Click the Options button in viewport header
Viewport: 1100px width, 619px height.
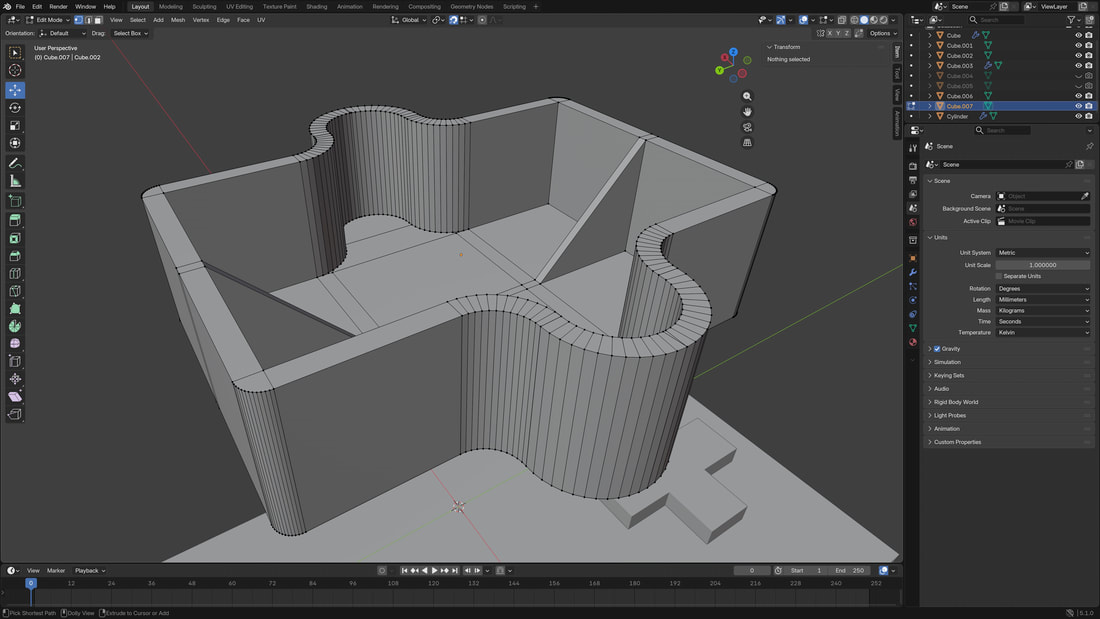pos(881,33)
